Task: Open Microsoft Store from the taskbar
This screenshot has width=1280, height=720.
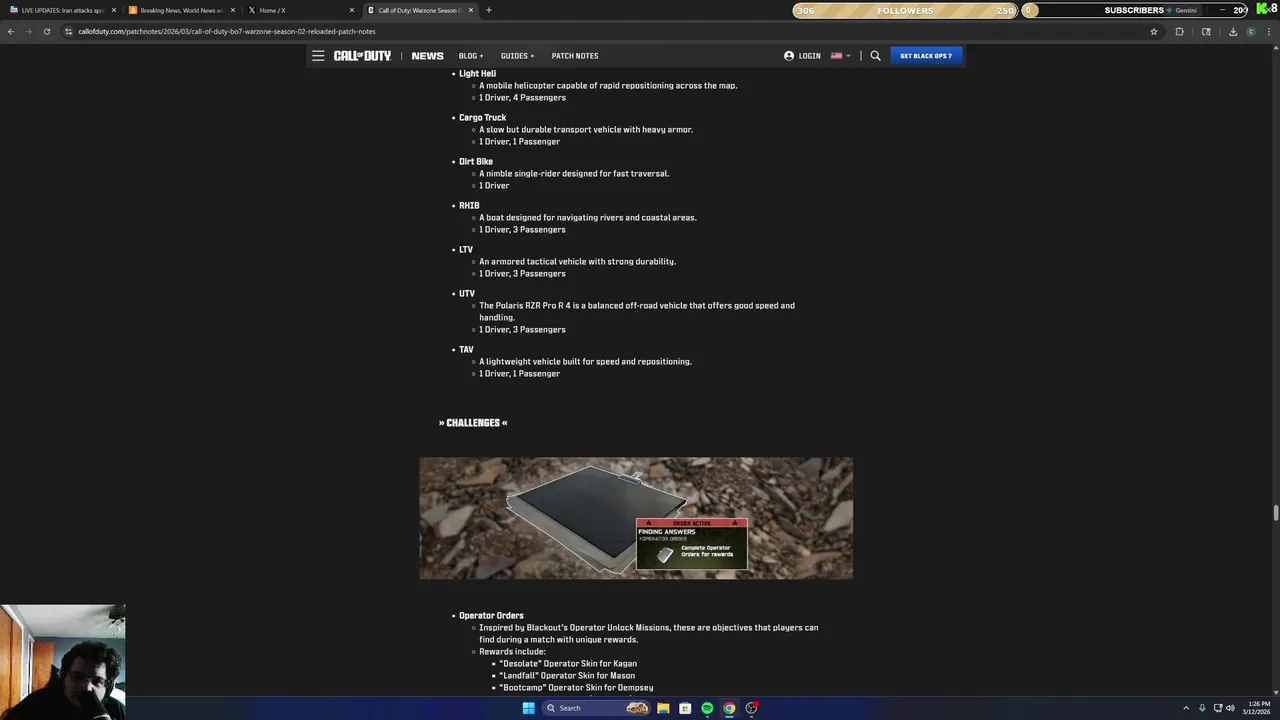Action: (x=685, y=708)
